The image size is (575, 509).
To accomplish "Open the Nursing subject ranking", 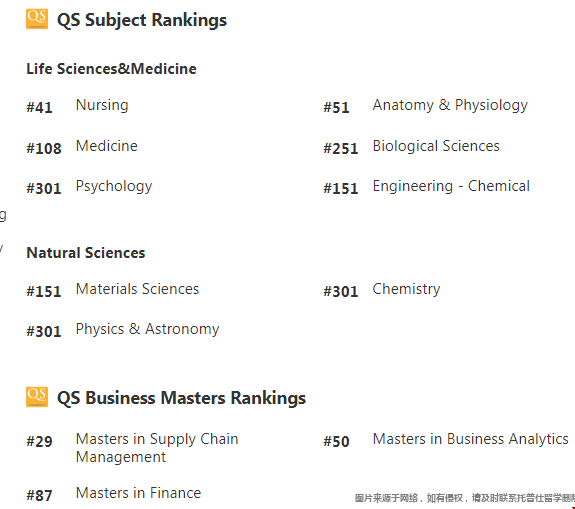I will [x=102, y=106].
